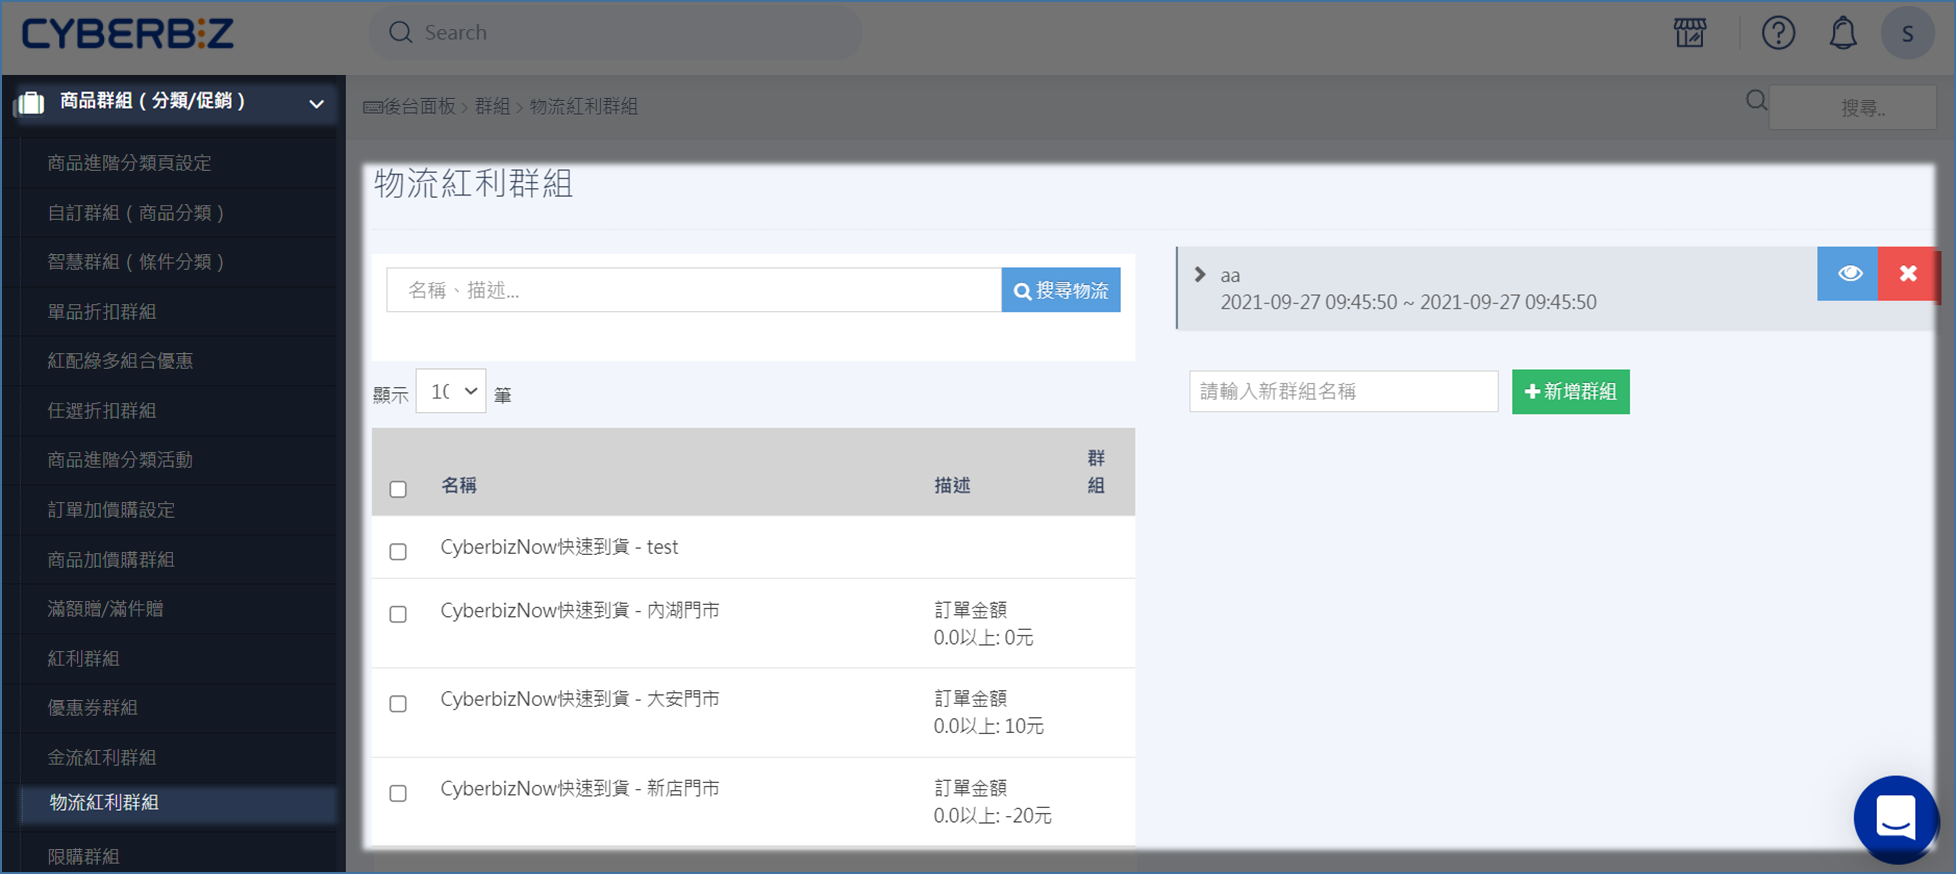Open 自訂群組 (商品分類) menu item
Screen dimensions: 1956x874
pos(135,212)
